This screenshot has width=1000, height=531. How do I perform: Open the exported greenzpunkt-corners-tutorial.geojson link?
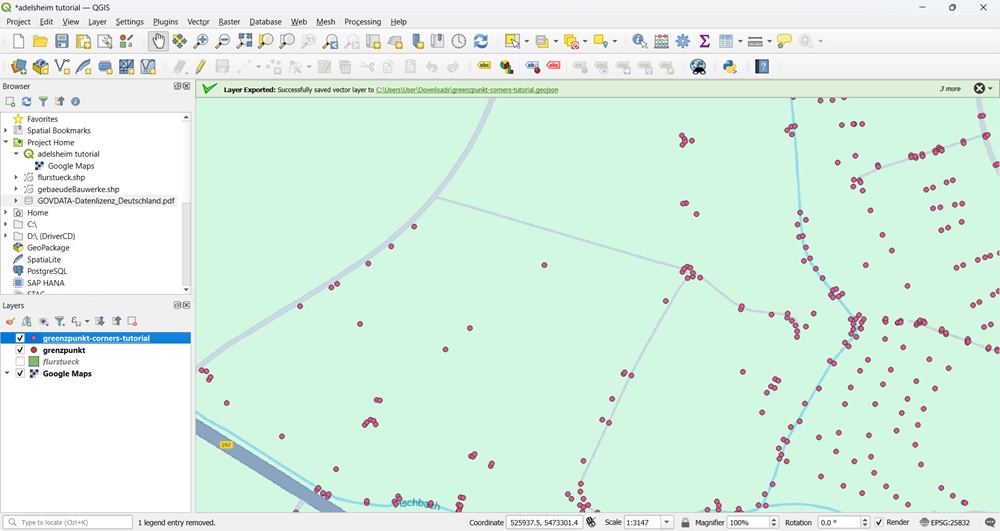pos(467,90)
